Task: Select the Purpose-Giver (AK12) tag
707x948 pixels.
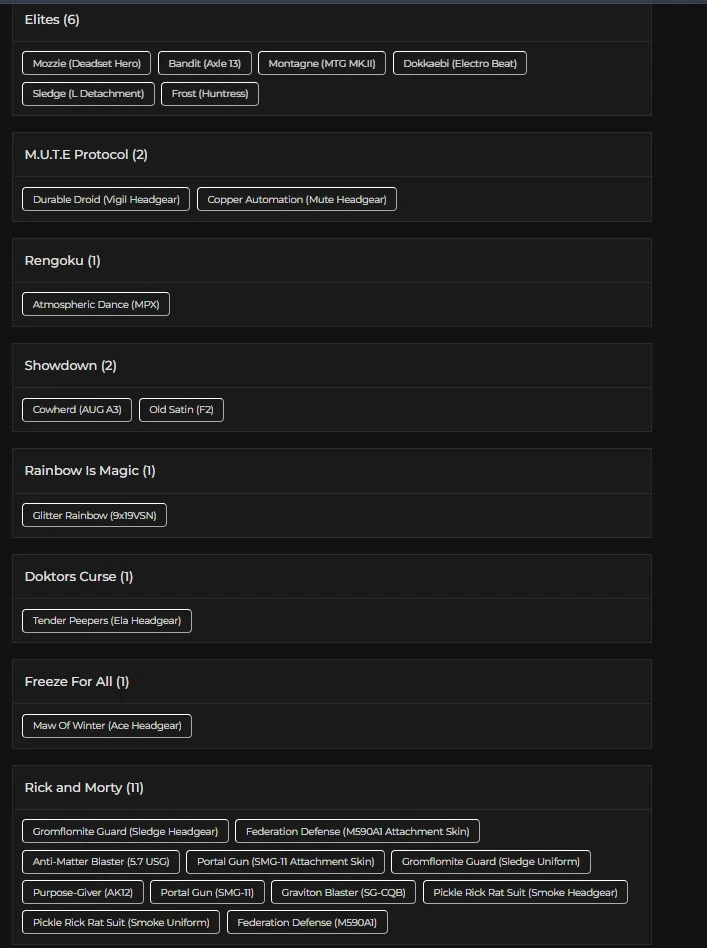Action: [x=83, y=892]
